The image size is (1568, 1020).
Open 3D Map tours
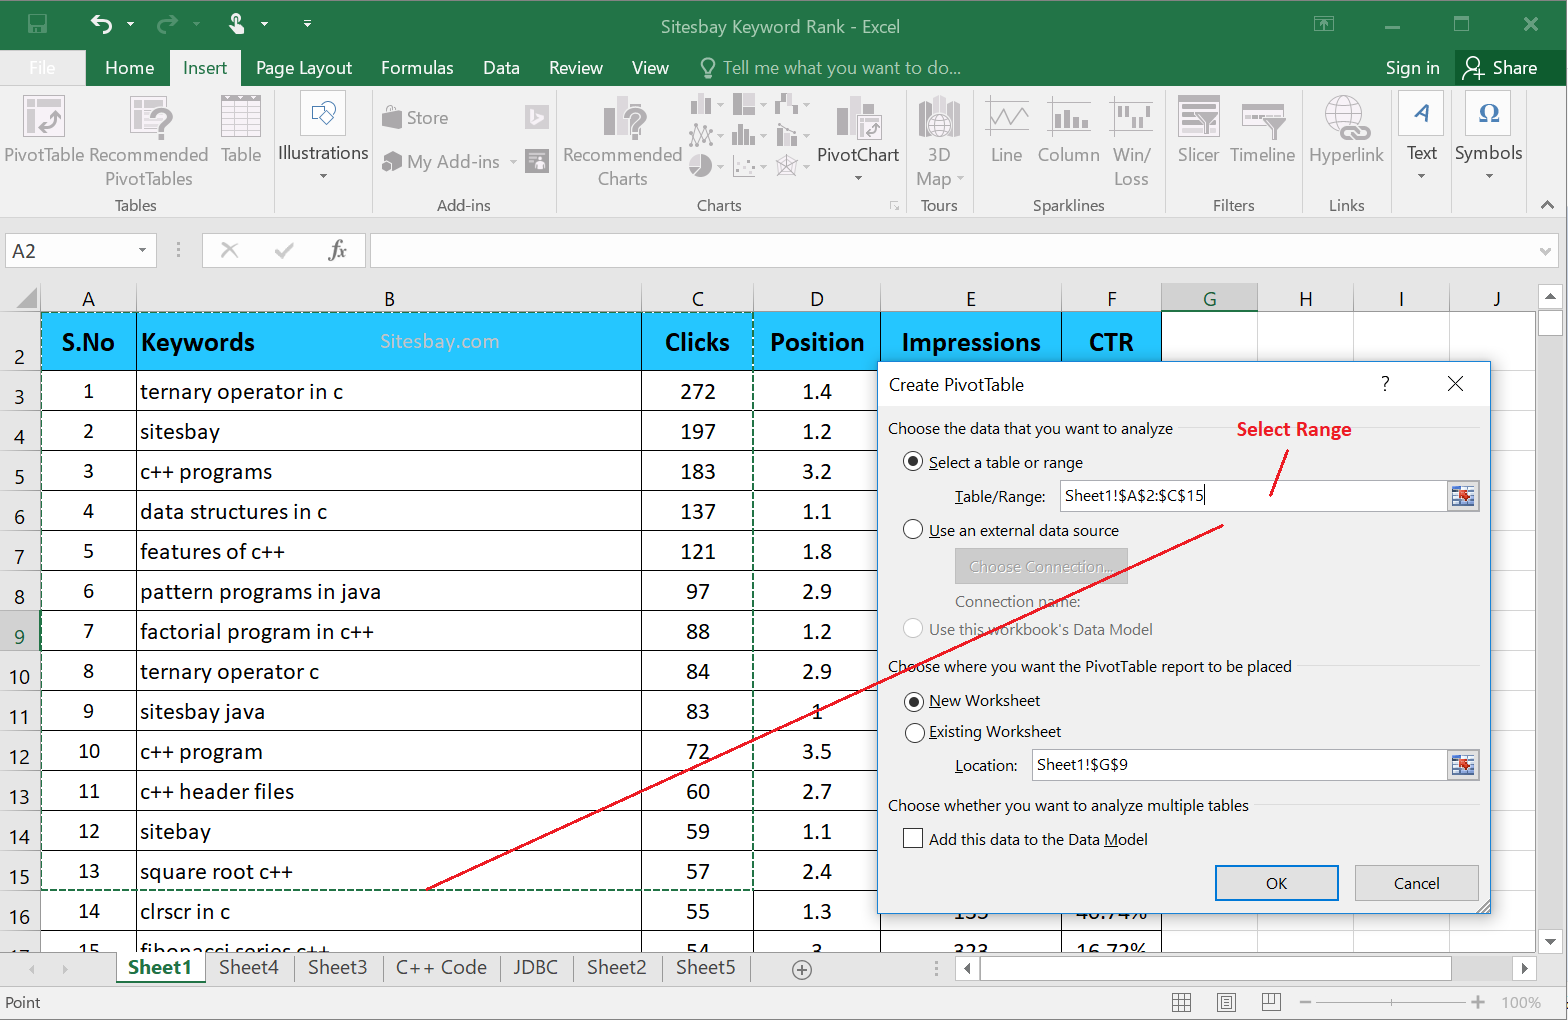(939, 141)
